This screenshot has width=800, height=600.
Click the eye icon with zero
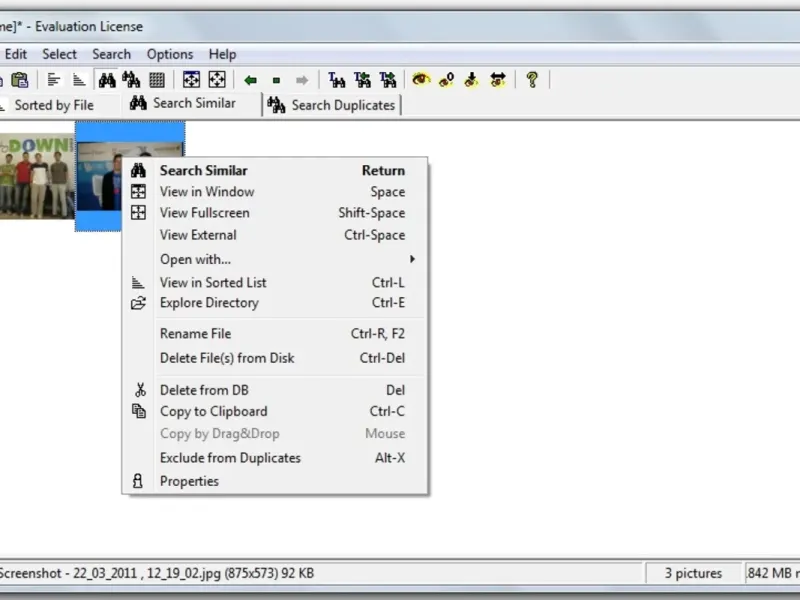pos(446,80)
